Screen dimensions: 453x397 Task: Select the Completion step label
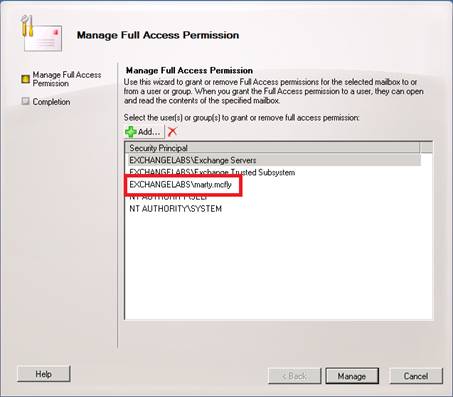pos(51,102)
